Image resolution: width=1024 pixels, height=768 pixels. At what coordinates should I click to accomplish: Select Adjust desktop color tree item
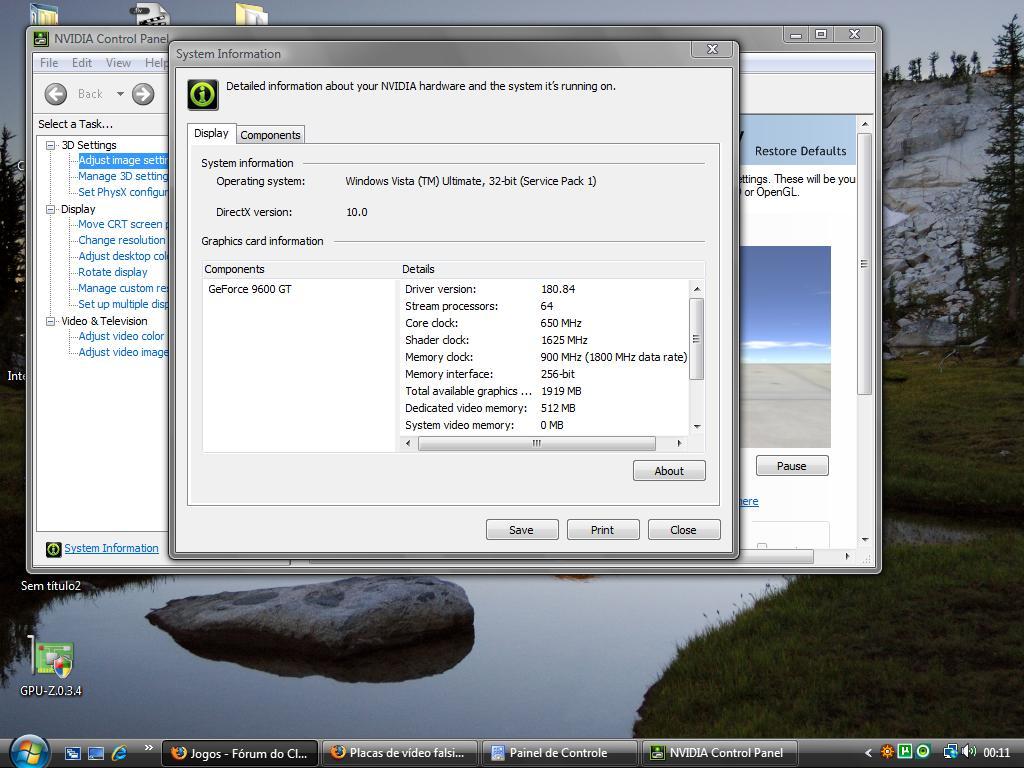[123, 256]
